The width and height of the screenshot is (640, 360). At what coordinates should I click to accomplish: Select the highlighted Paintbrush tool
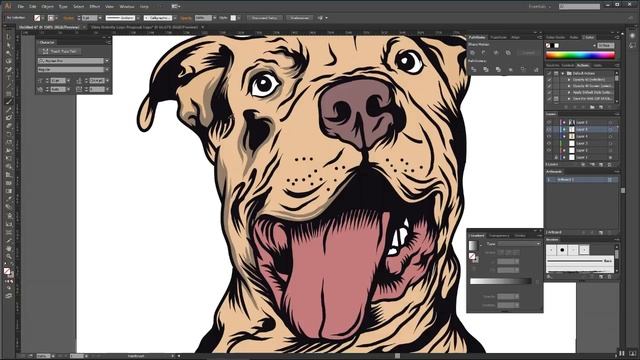(x=8, y=102)
